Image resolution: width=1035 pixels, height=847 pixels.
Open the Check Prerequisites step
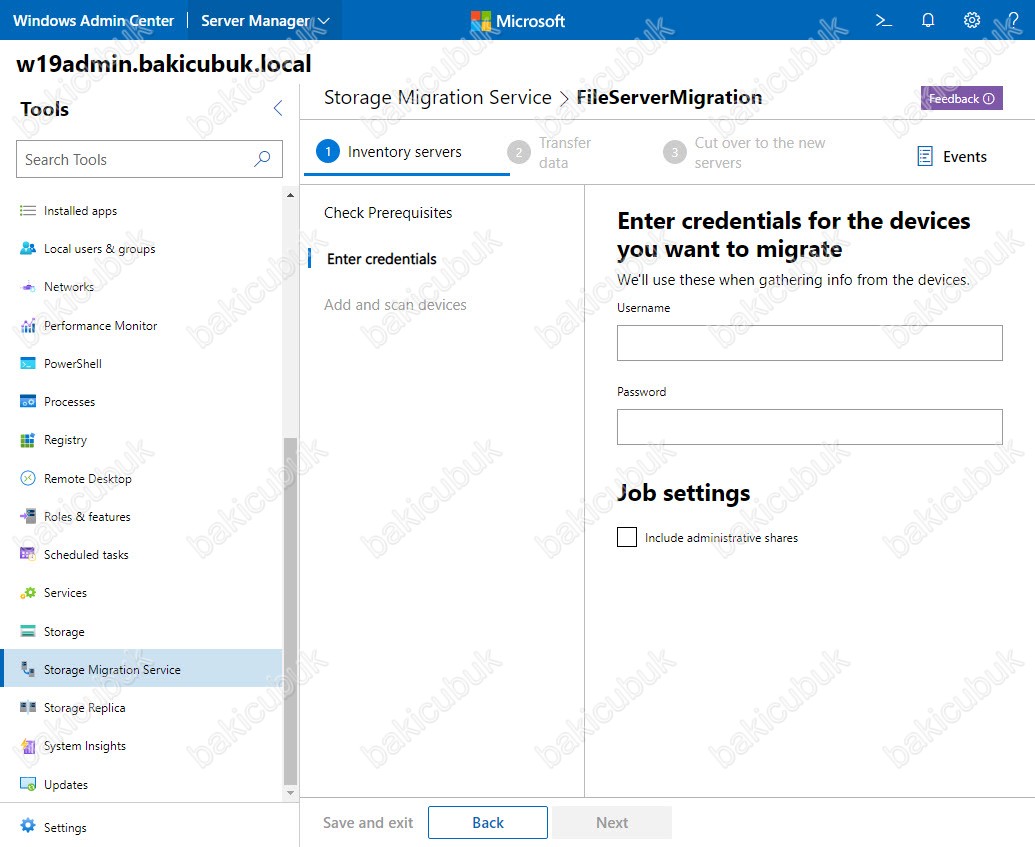388,213
